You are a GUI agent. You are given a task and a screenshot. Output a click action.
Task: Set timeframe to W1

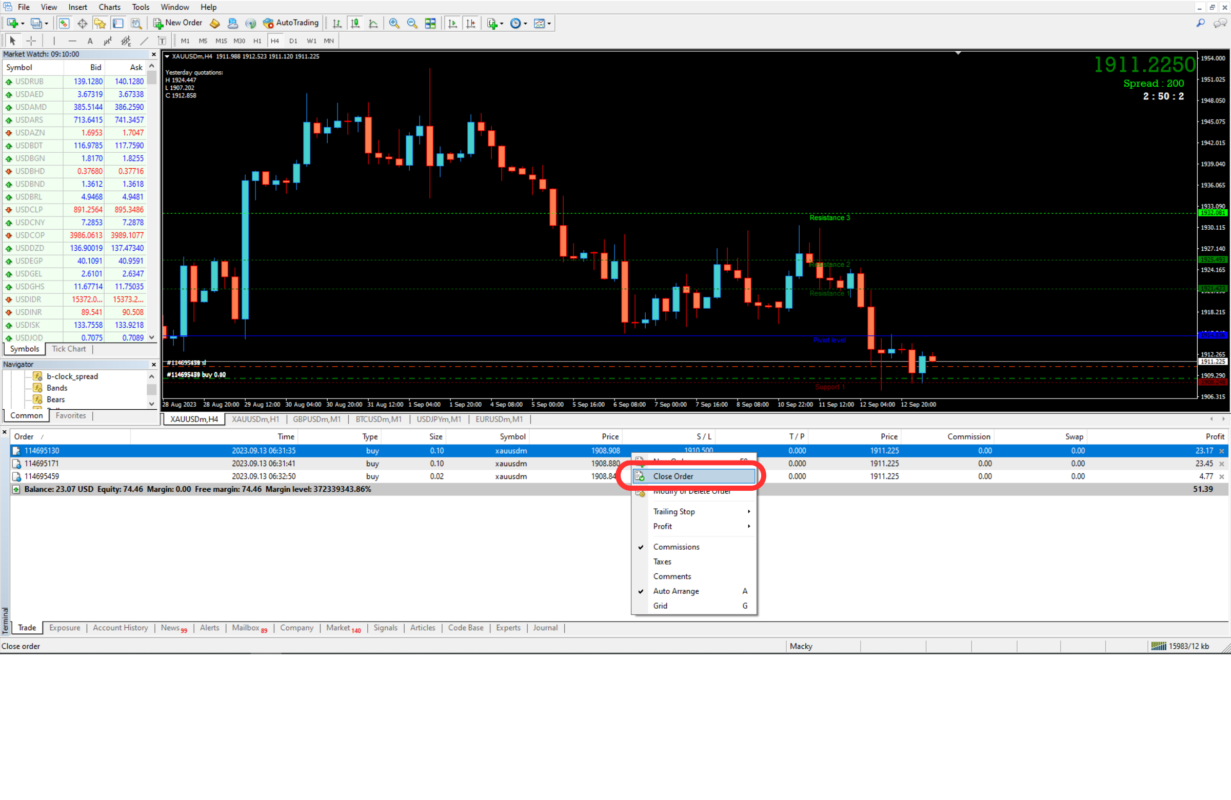(312, 41)
